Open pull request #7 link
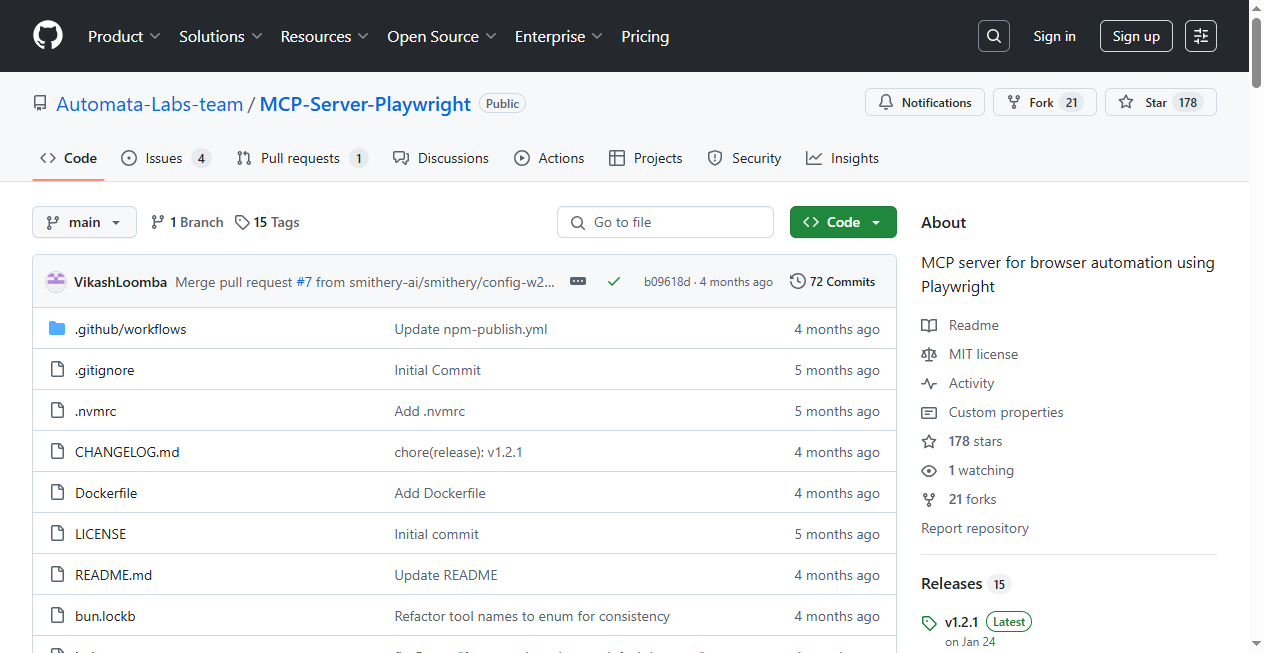 [304, 282]
